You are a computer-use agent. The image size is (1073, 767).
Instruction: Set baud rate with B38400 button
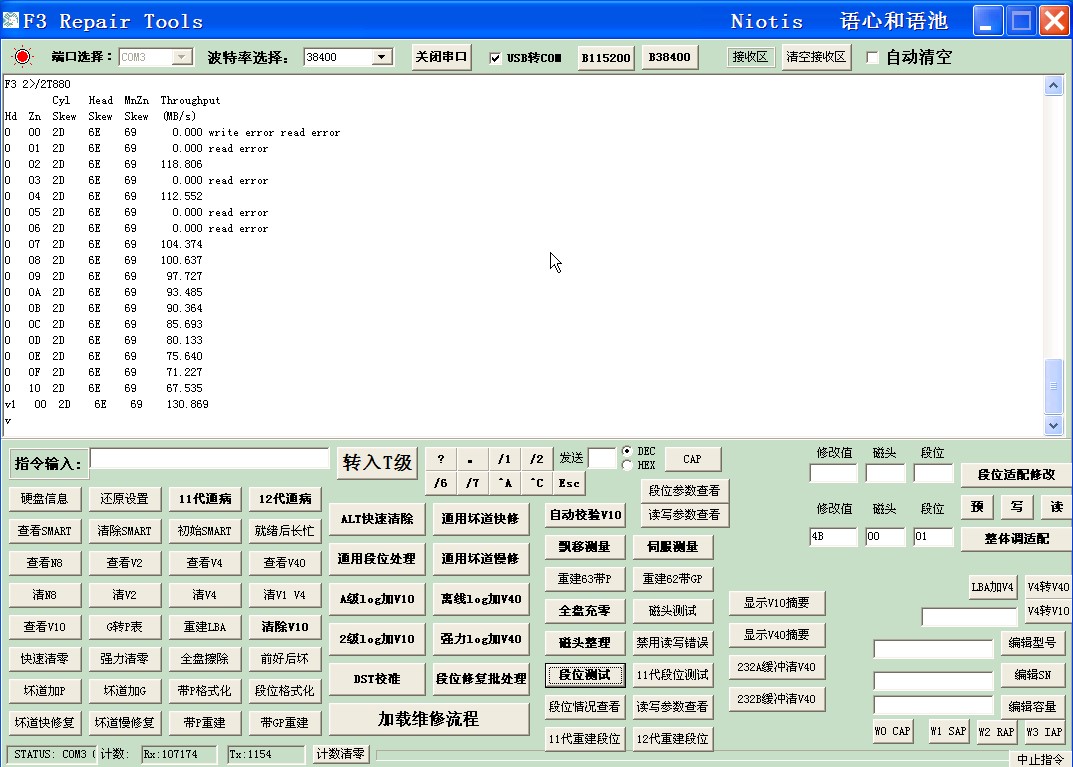pos(669,57)
